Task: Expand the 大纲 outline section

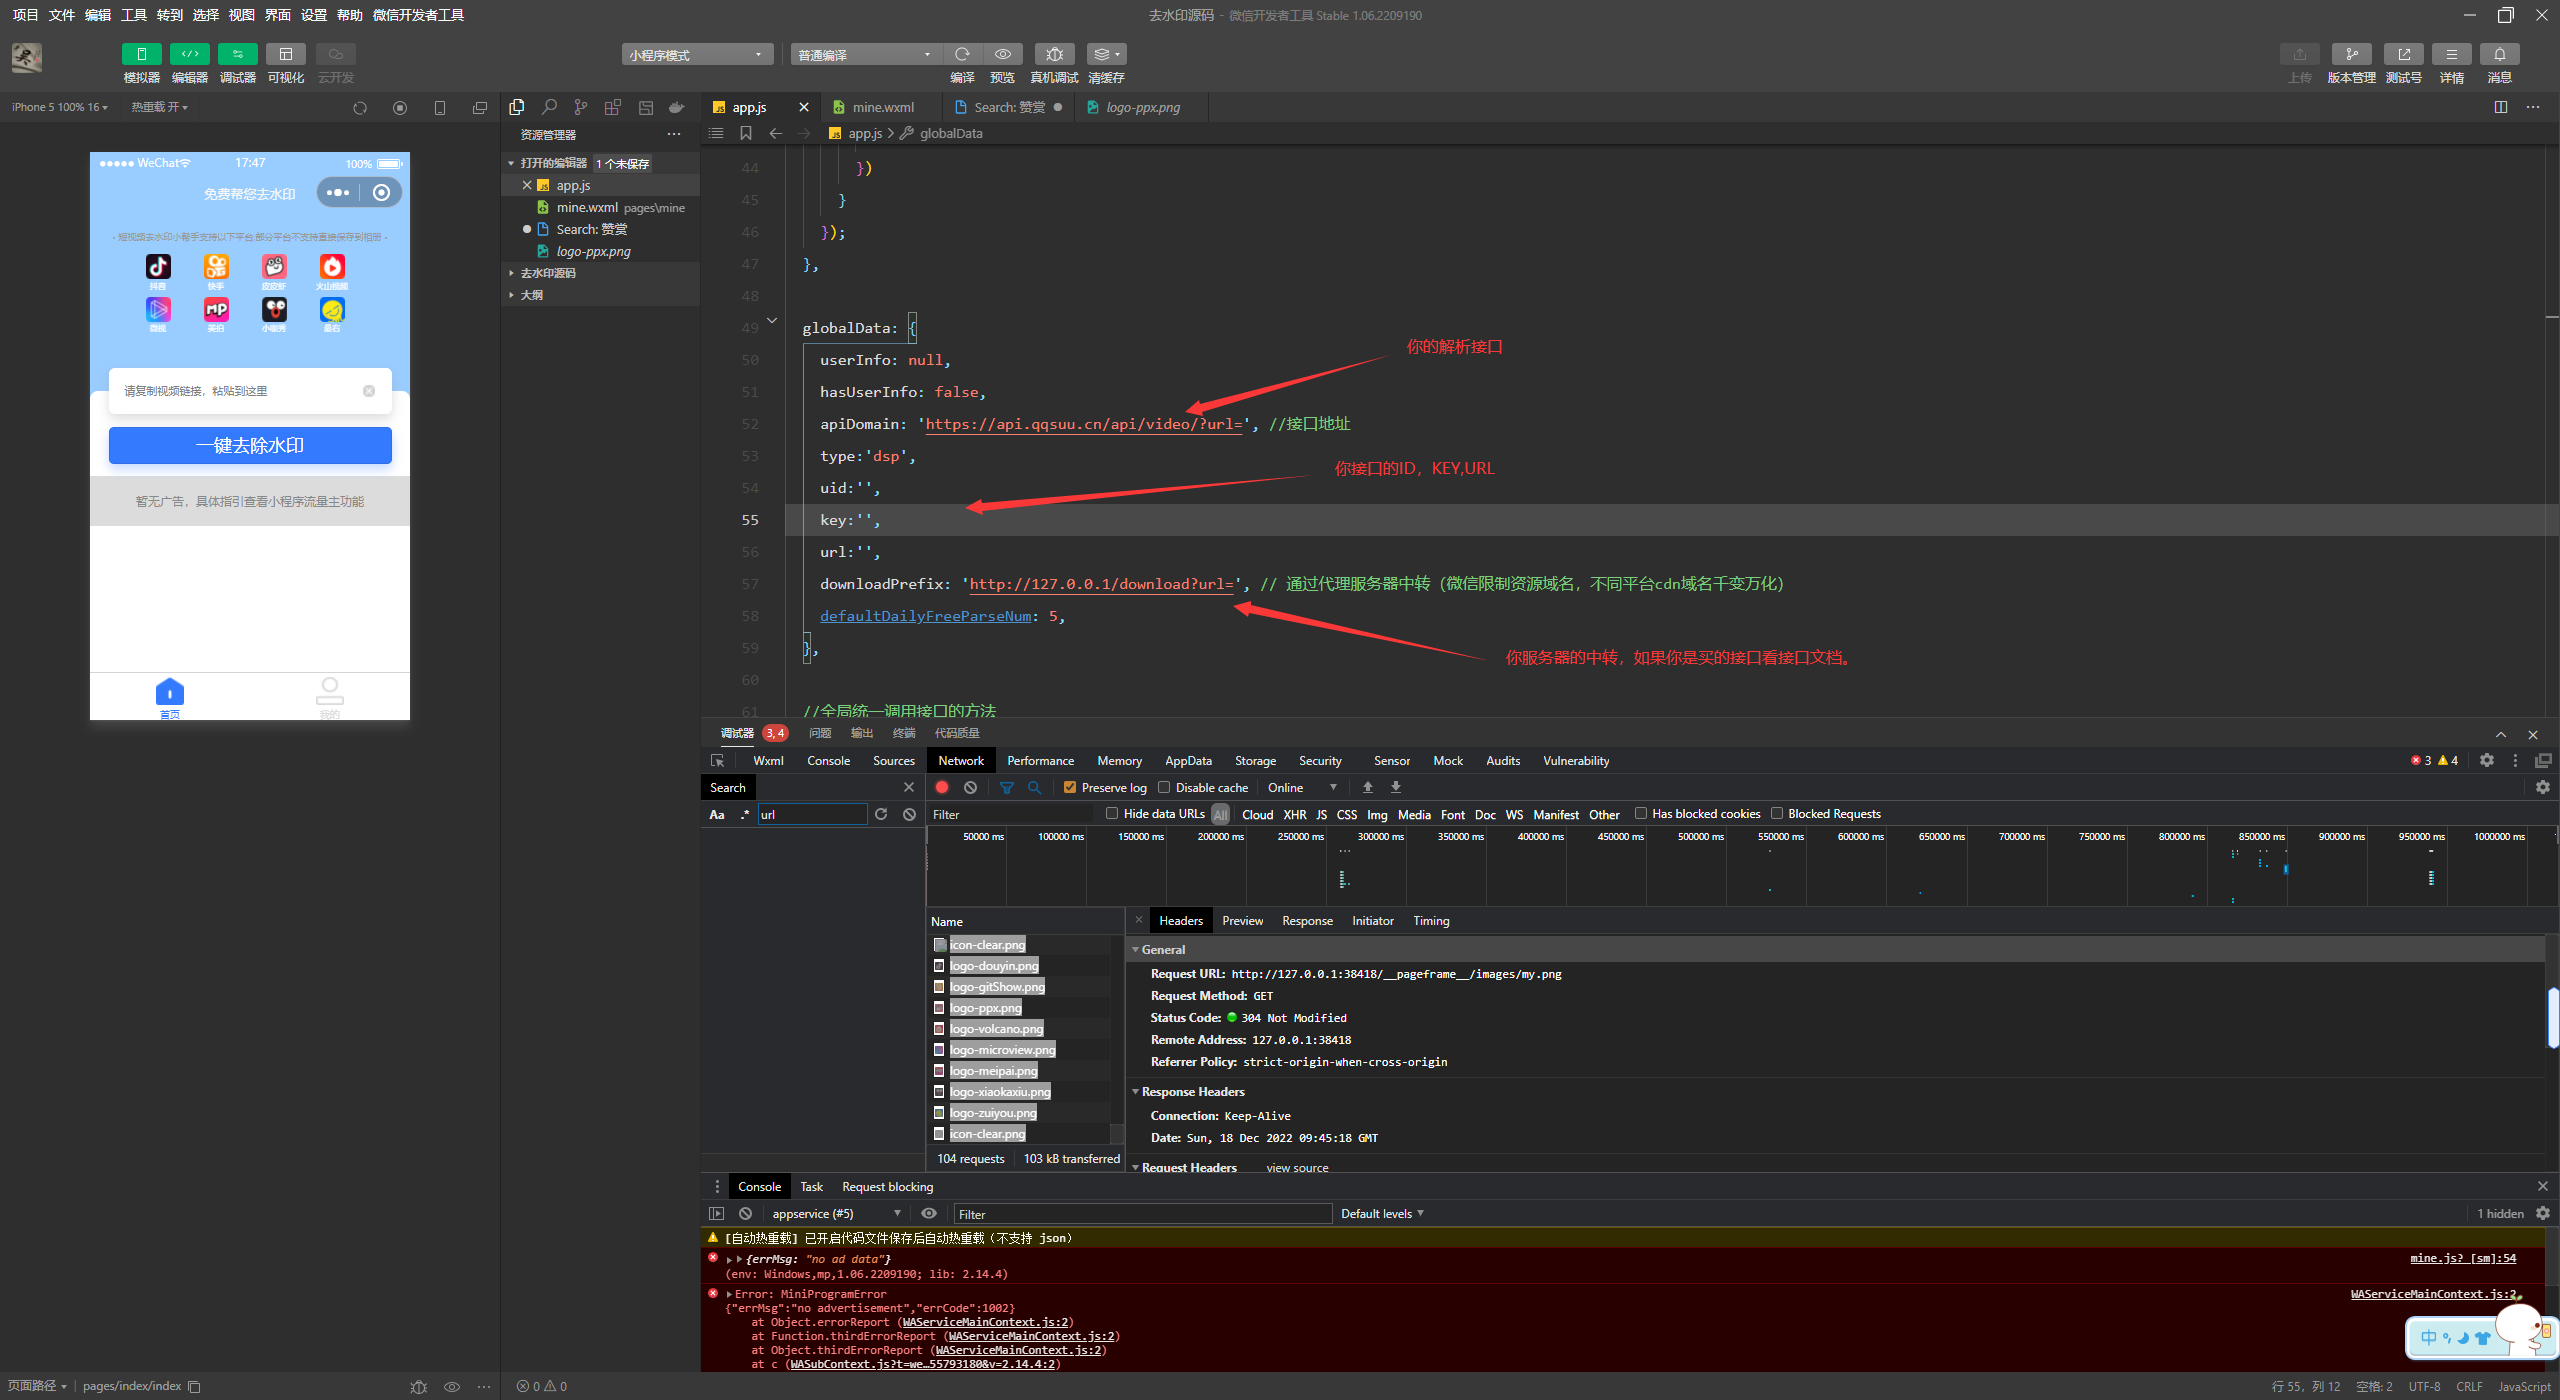Action: click(x=532, y=295)
